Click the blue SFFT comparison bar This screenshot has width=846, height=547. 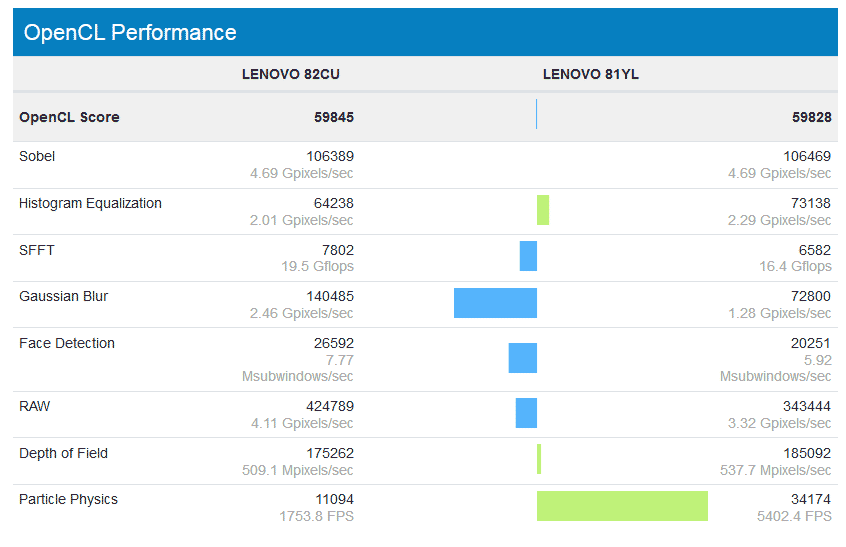click(528, 256)
